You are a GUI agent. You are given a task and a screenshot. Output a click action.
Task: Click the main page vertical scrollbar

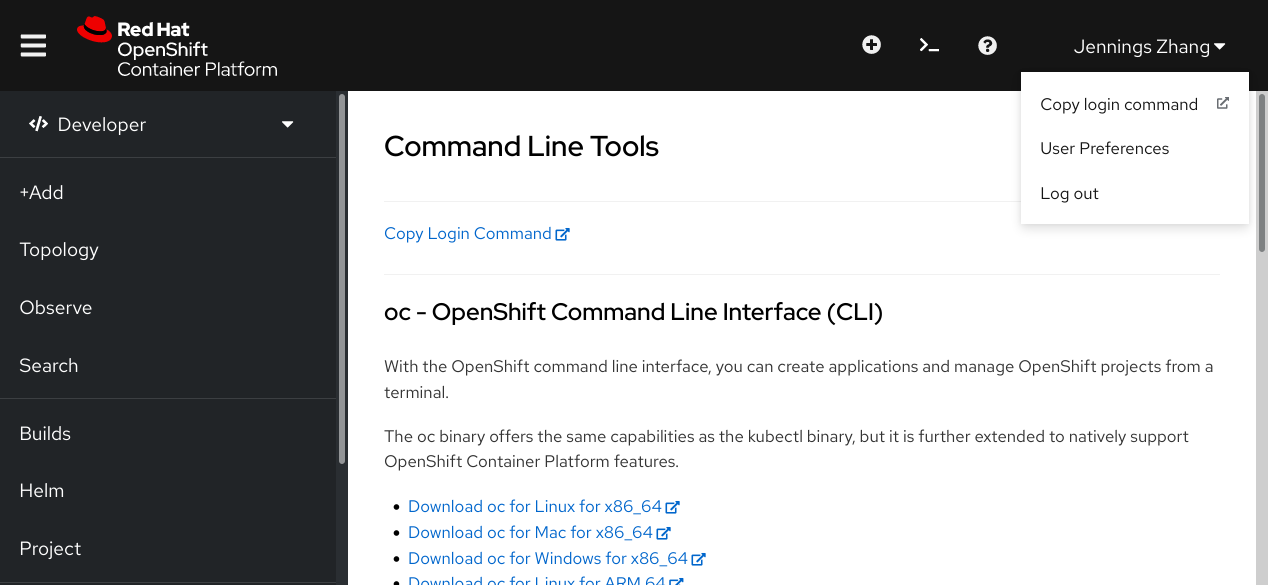click(x=1262, y=172)
